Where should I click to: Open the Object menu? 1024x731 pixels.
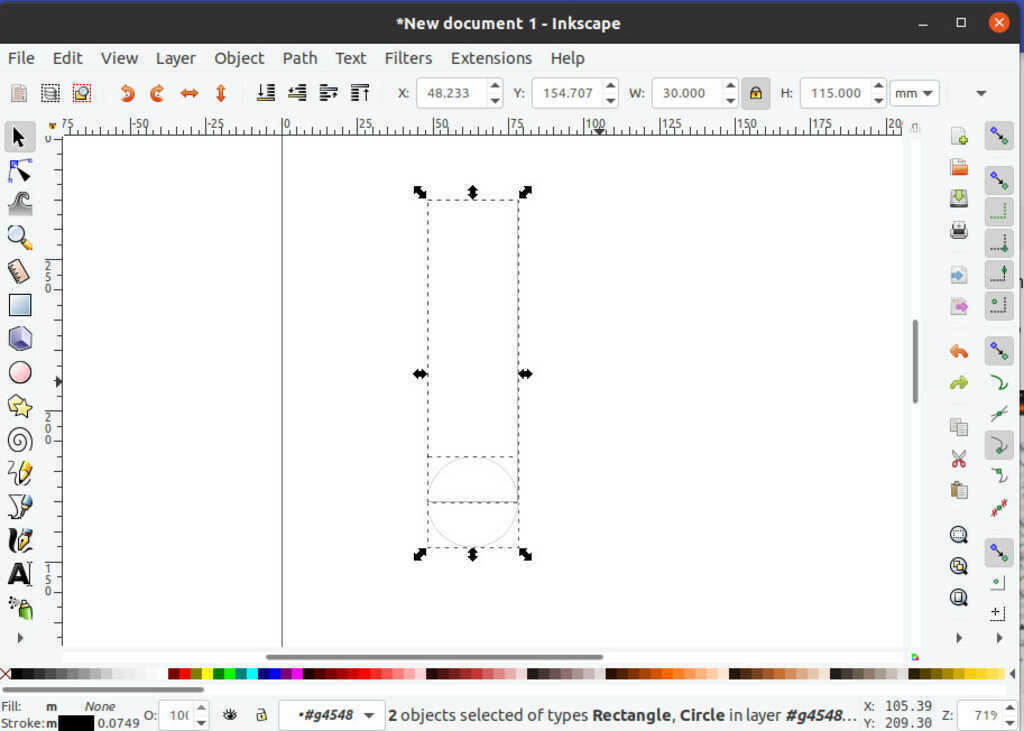(x=239, y=58)
